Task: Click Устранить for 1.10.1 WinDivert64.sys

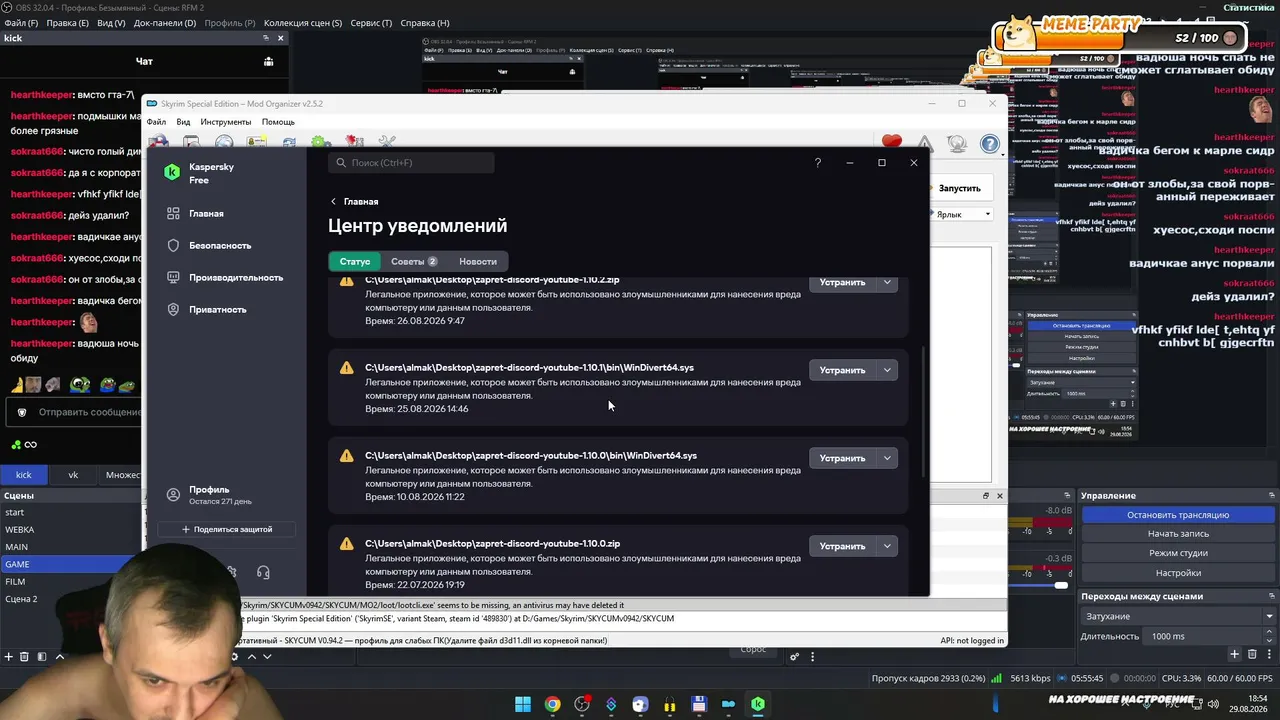Action: pyautogui.click(x=842, y=370)
